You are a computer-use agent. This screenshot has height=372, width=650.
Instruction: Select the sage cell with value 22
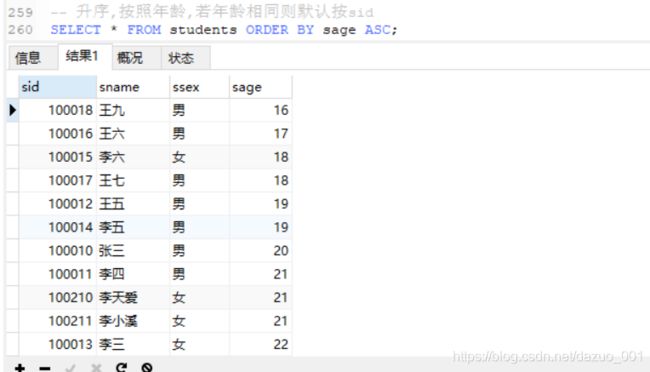[260, 344]
